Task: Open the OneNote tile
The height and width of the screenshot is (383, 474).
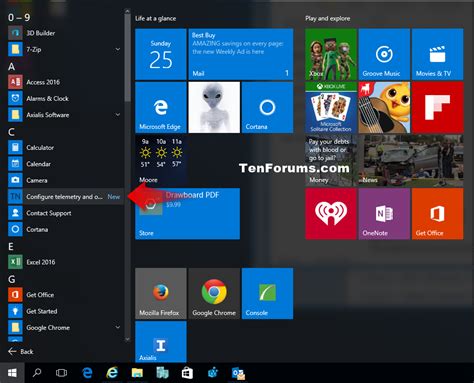Action: tap(384, 214)
